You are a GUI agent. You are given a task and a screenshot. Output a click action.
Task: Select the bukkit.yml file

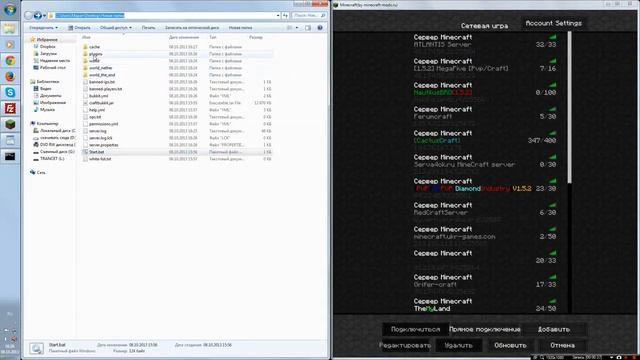point(98,96)
